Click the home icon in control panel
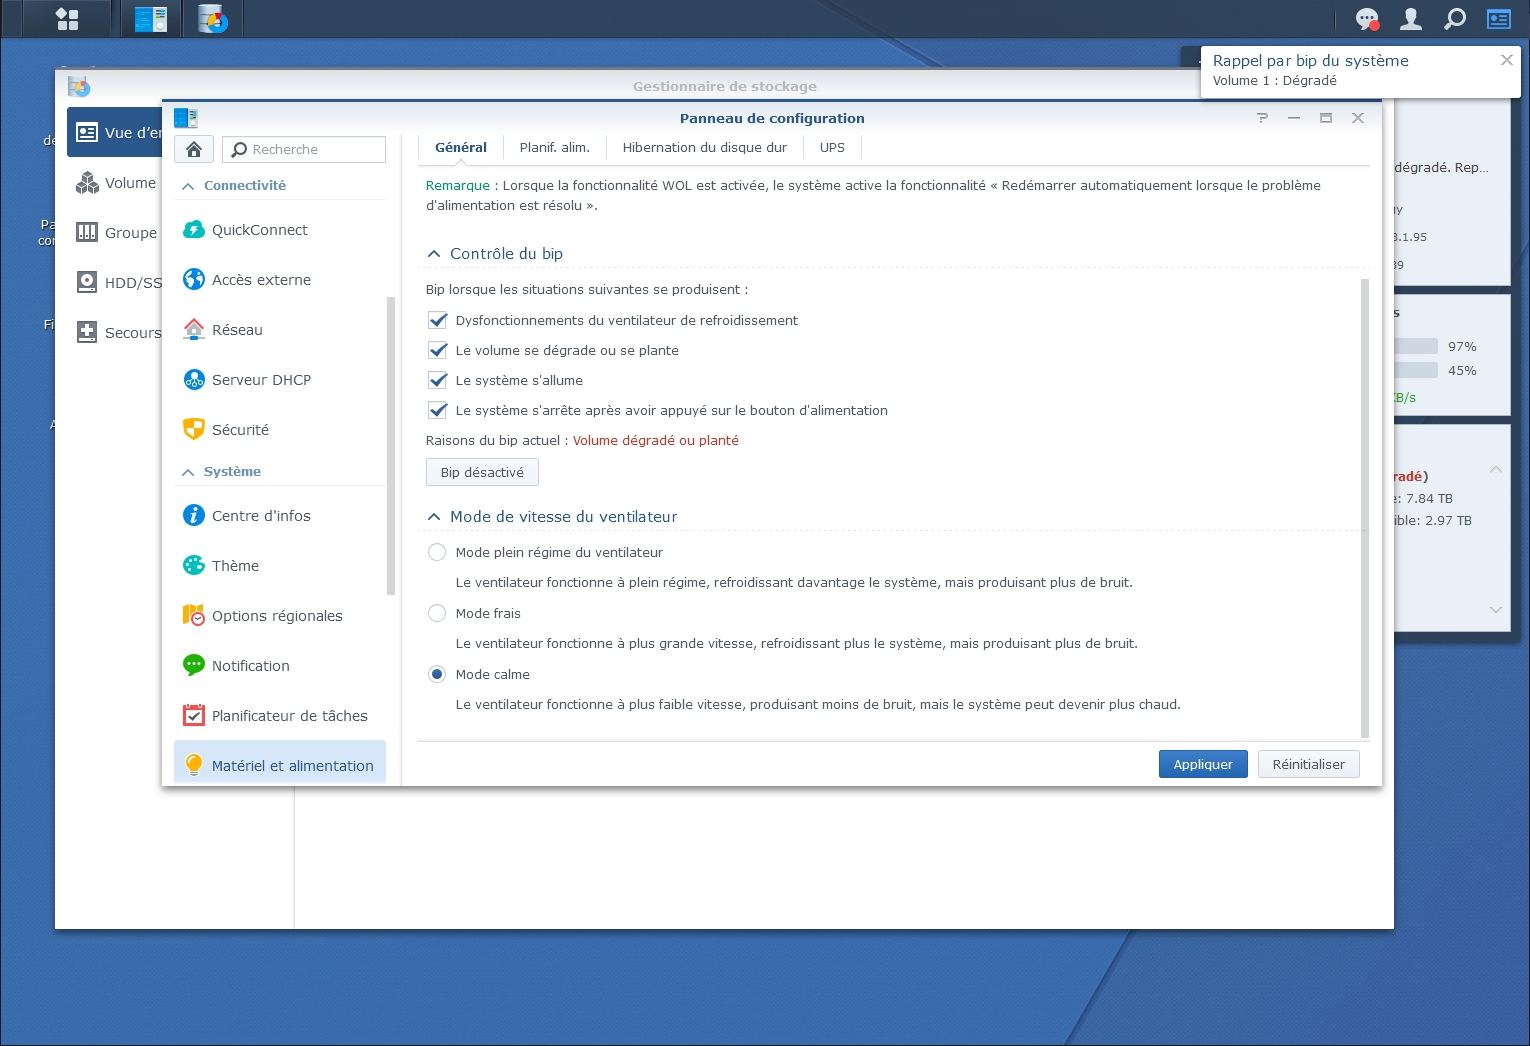This screenshot has width=1530, height=1046. pos(194,149)
